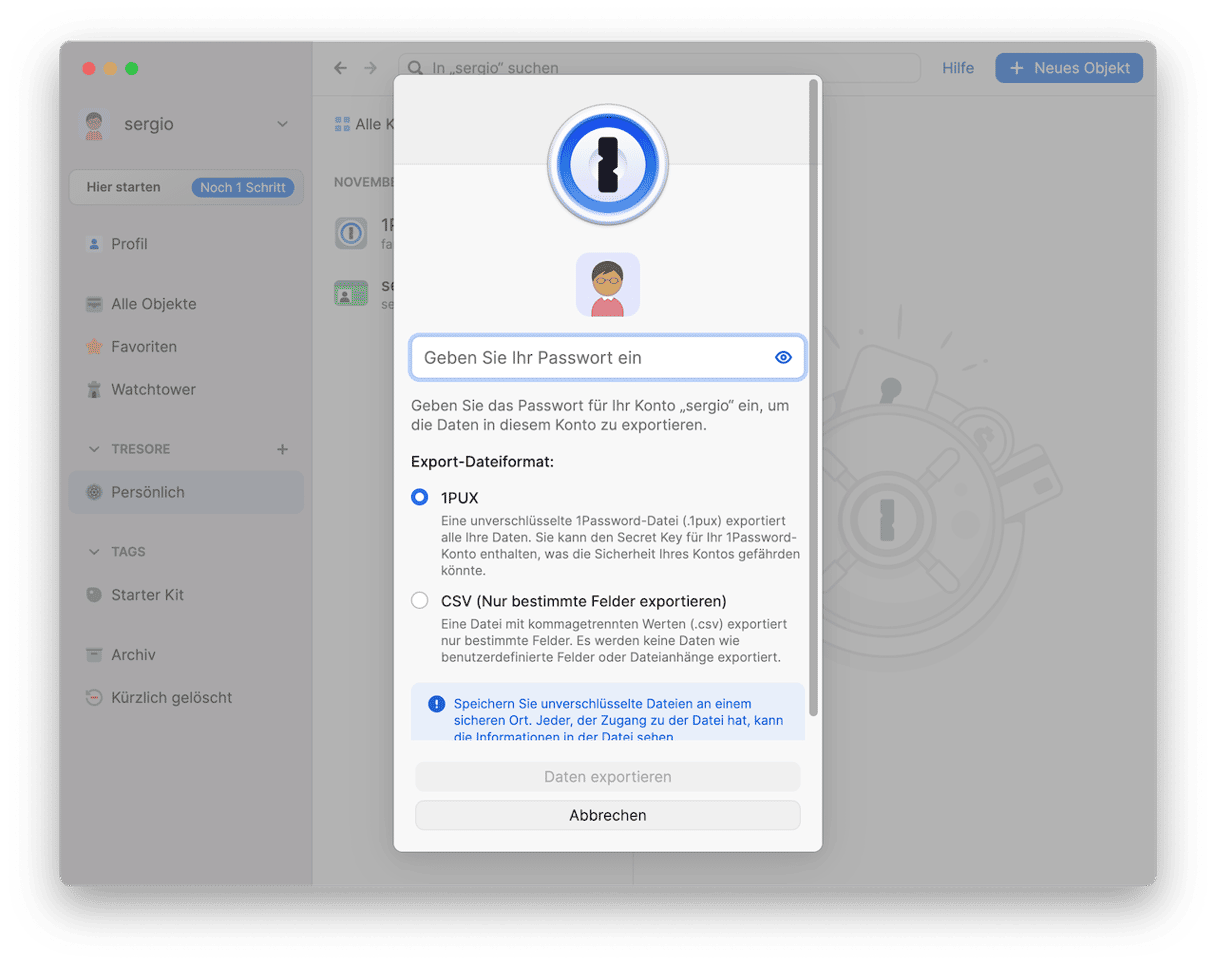
Task: Click the Watchtower icon in sidebar
Action: click(x=94, y=390)
